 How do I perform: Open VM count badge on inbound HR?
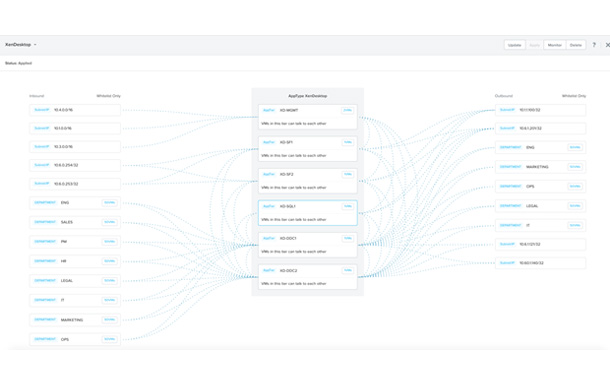(109, 261)
